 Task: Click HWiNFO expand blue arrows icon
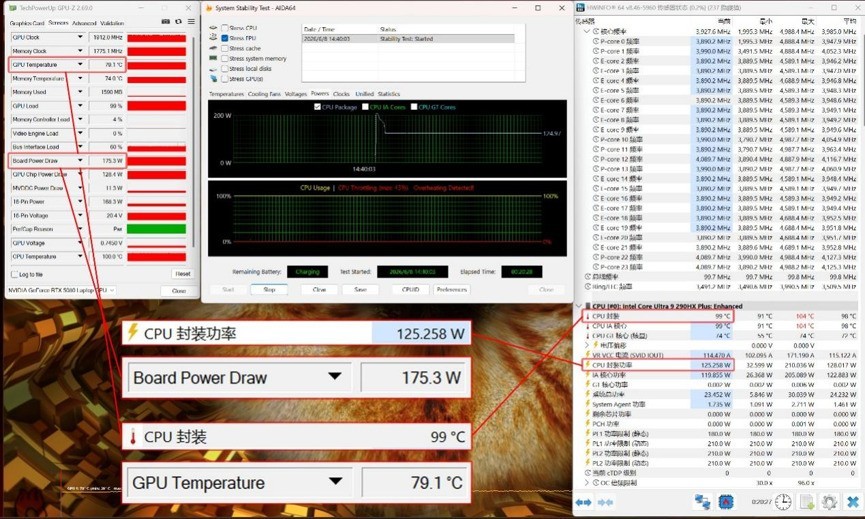[583, 502]
